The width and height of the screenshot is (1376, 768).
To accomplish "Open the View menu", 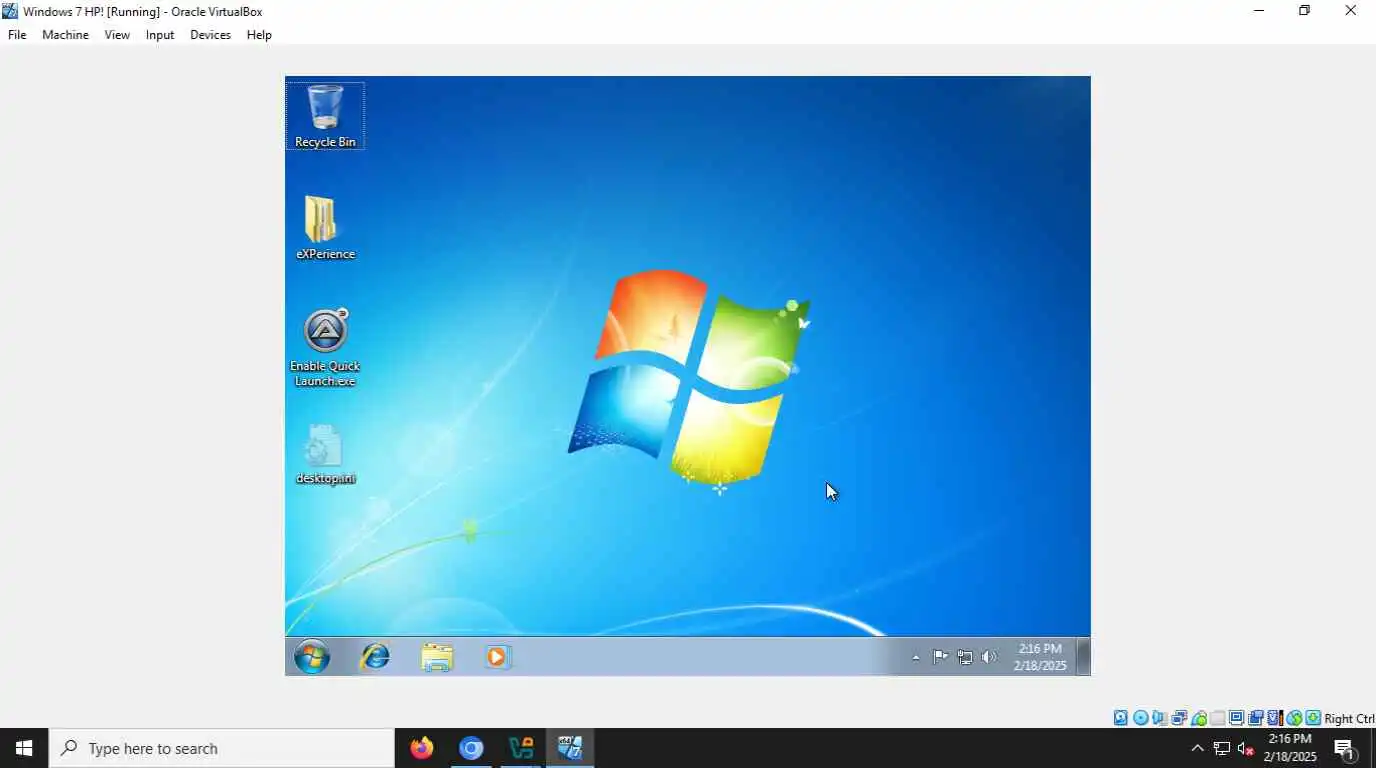I will coord(117,35).
